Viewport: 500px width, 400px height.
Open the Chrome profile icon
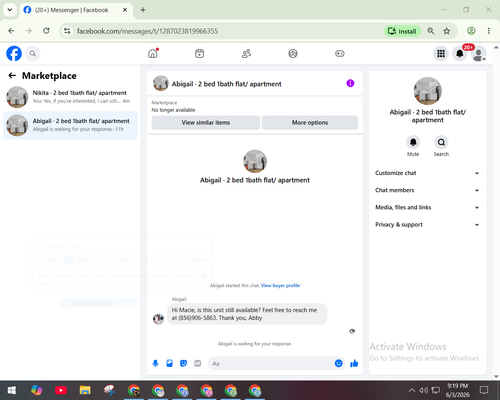pyautogui.click(x=471, y=31)
